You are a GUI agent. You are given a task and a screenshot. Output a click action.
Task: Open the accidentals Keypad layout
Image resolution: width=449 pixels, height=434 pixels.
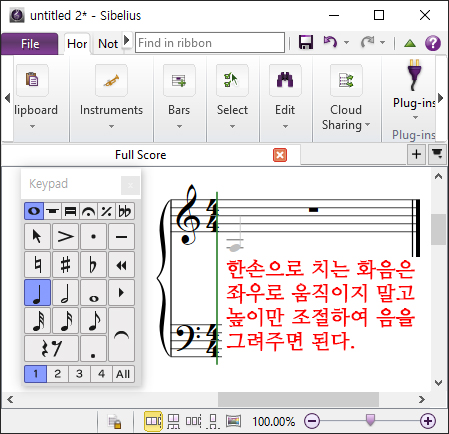(x=125, y=211)
